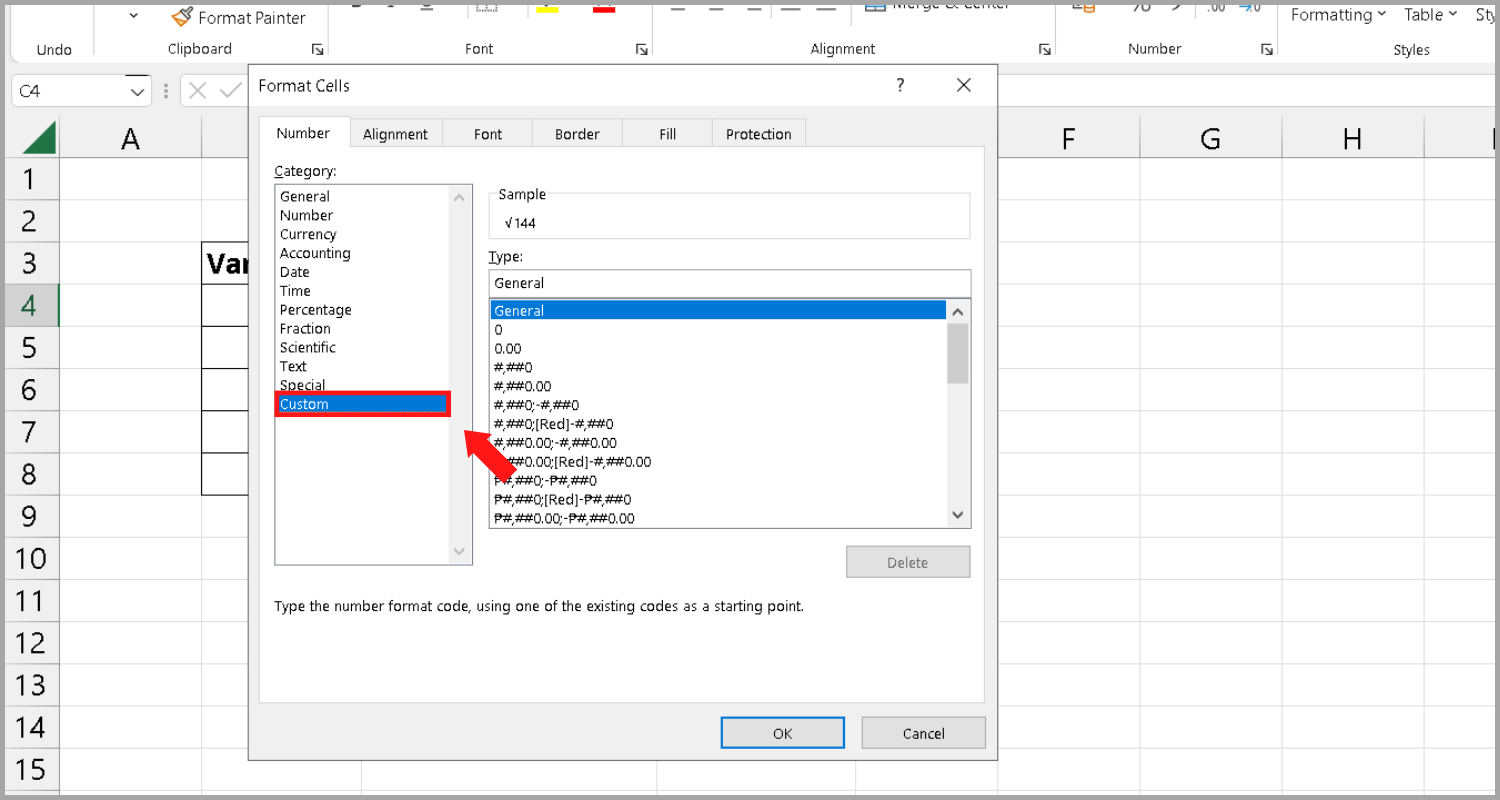Screen dimensions: 1500x800
Task: Expand the Name Box dropdown
Action: click(137, 91)
